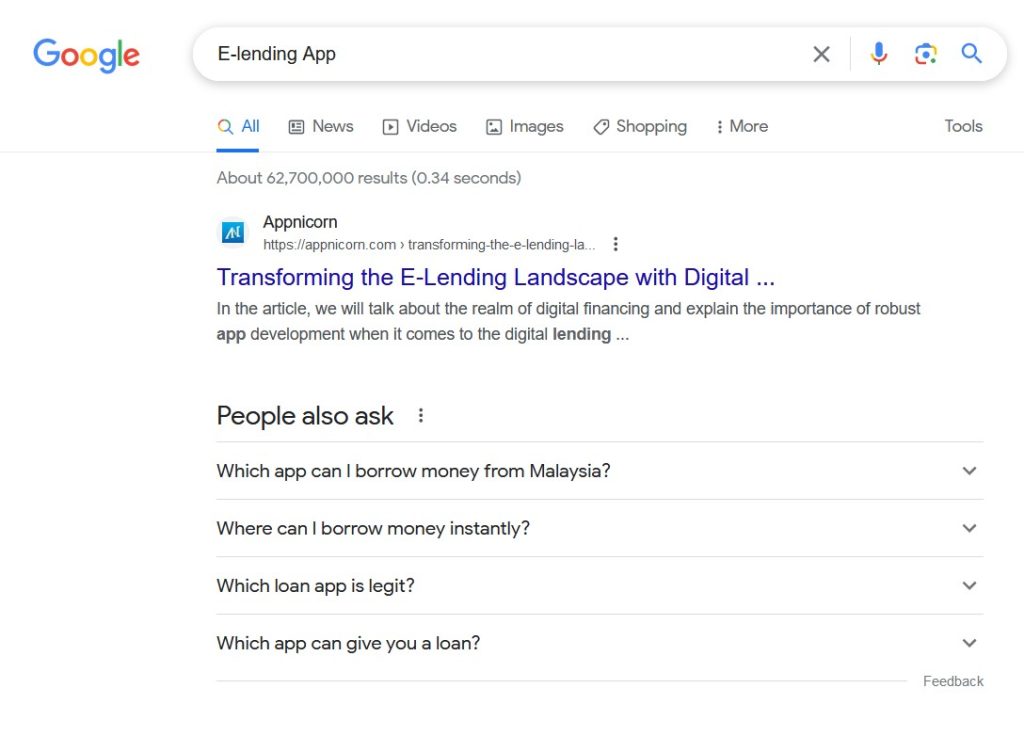Open the Appnicorn result options menu
The image size is (1024, 736).
pyautogui.click(x=616, y=244)
